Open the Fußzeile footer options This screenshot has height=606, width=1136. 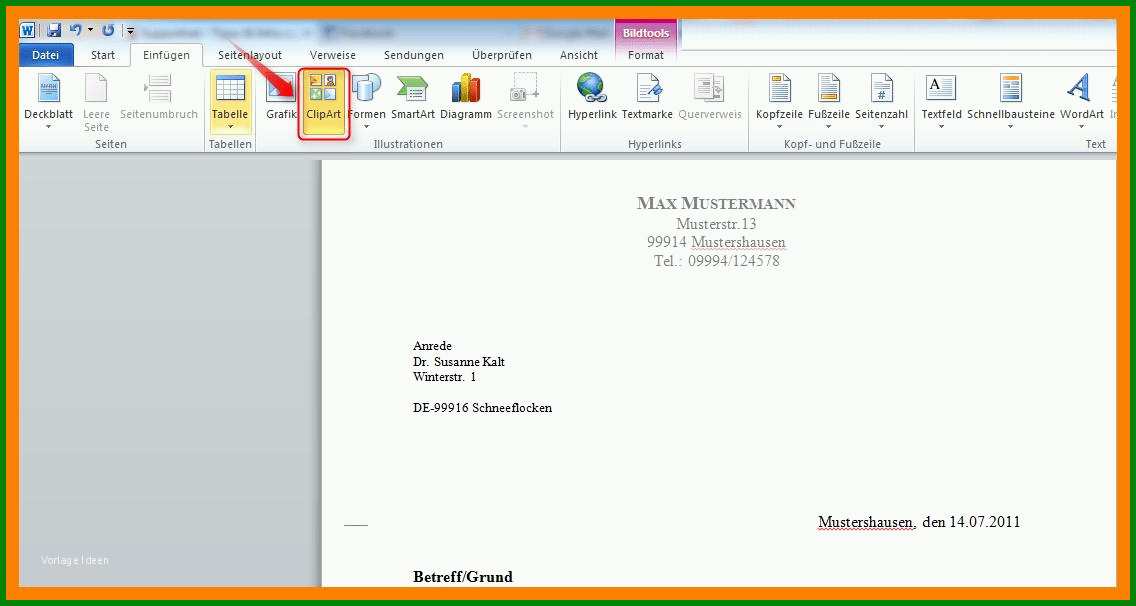pos(828,97)
